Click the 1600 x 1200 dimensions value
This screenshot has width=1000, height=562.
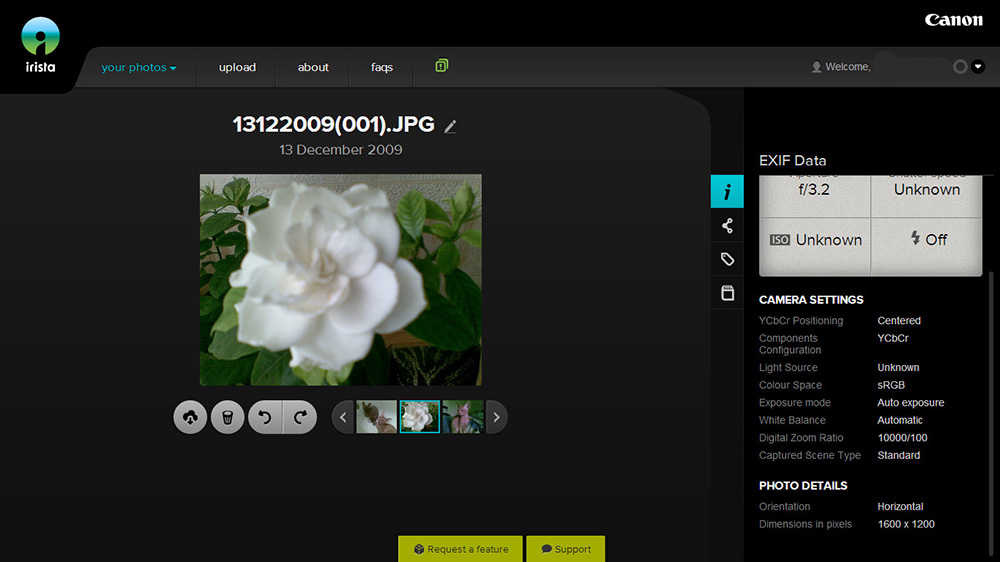tap(906, 524)
